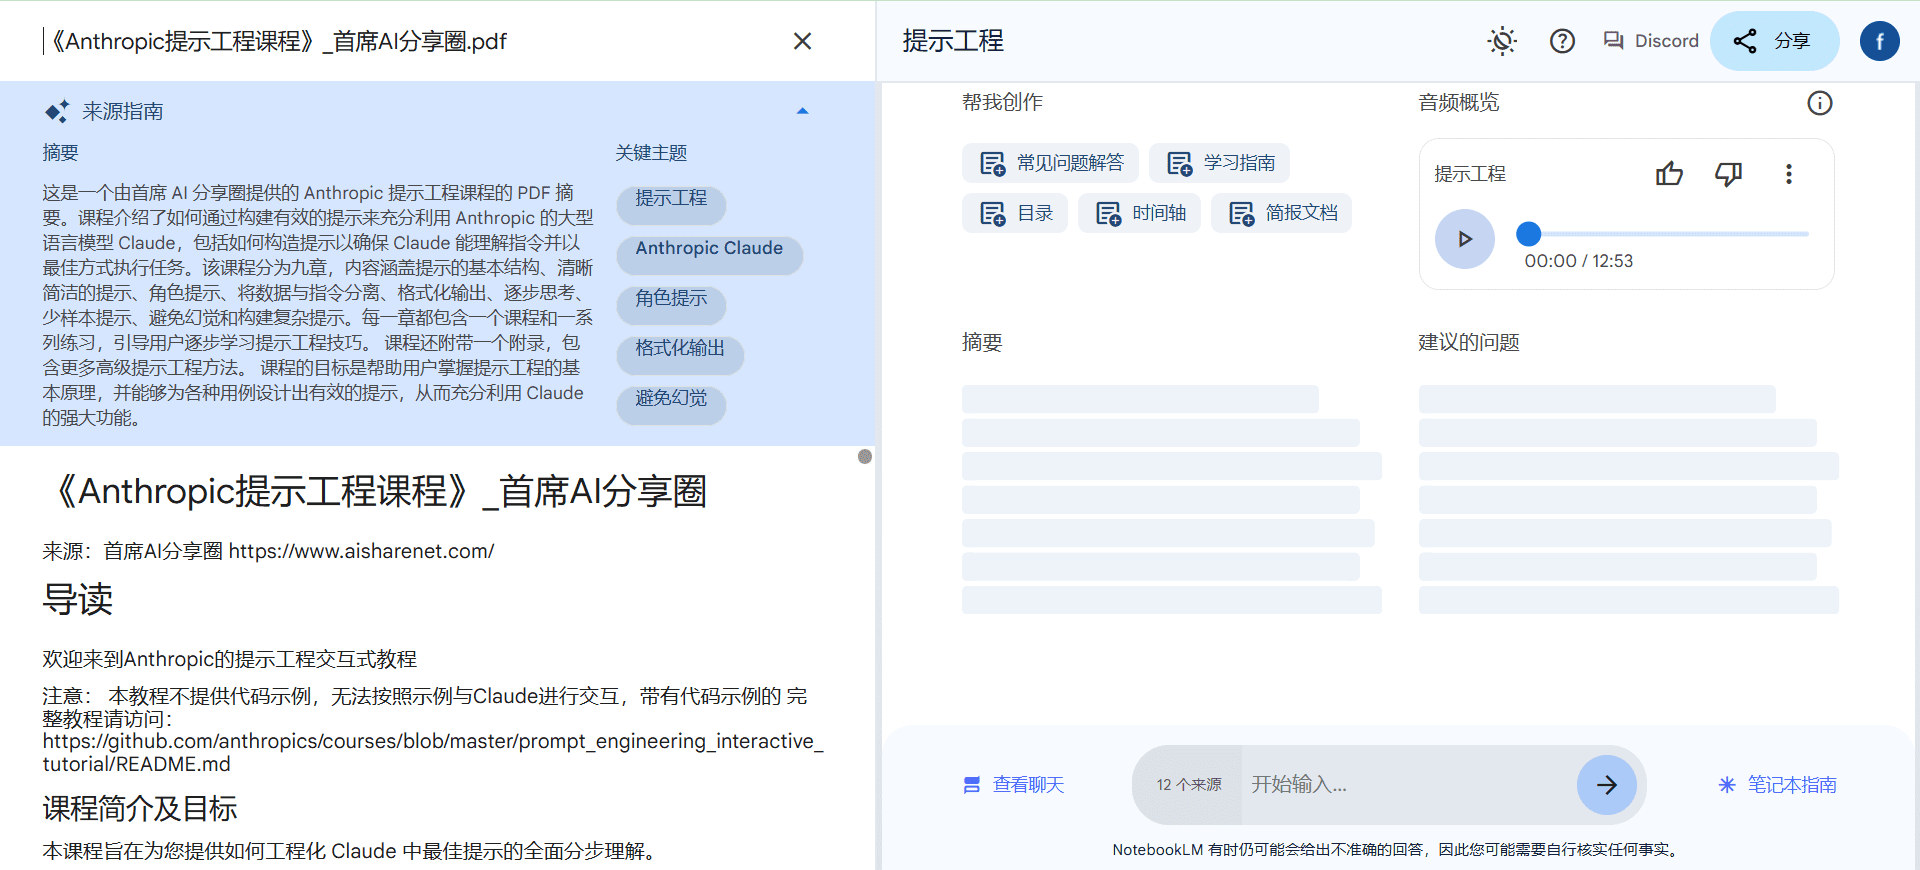The width and height of the screenshot is (1920, 870).
Task: Generate 学习指南 note
Action: [x=1219, y=163]
